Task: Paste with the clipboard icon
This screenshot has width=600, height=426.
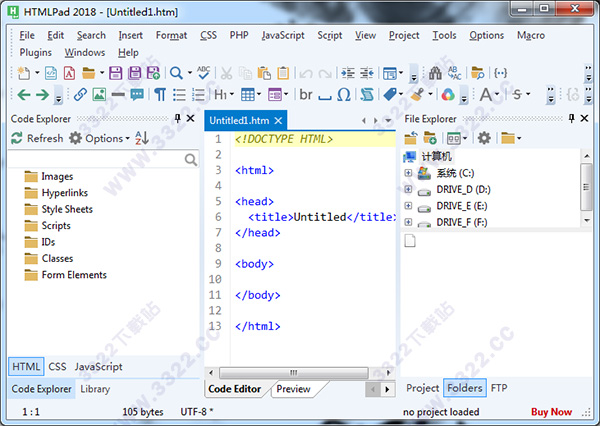Action: [264, 73]
